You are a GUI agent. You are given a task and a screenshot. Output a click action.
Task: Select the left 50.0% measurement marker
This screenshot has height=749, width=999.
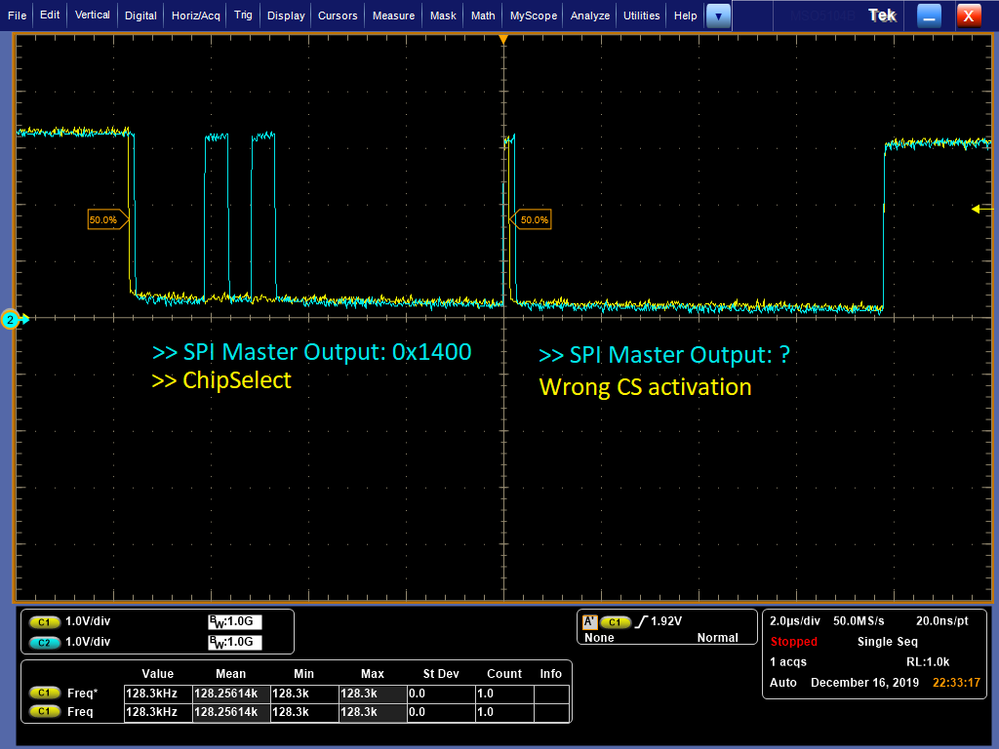[107, 220]
